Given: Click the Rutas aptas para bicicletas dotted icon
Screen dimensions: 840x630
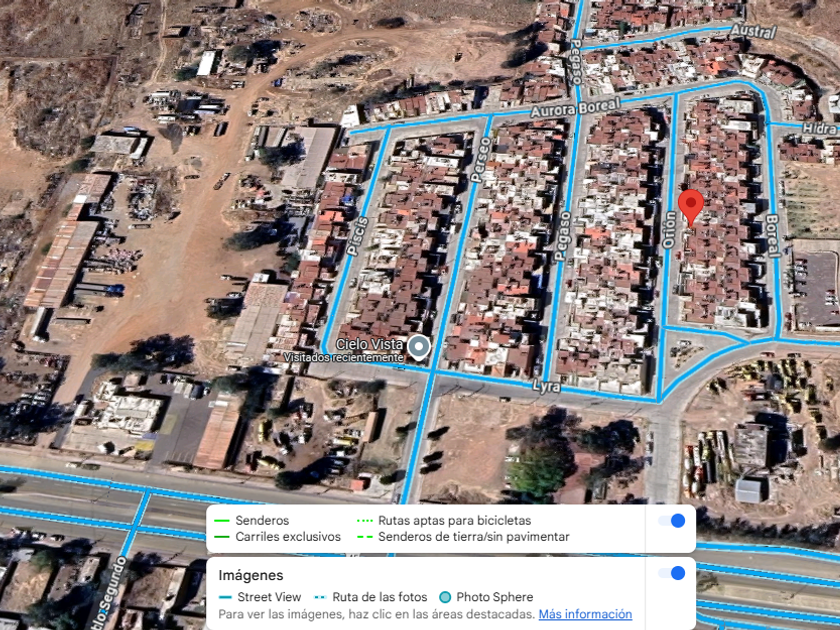Looking at the screenshot, I should [364, 521].
